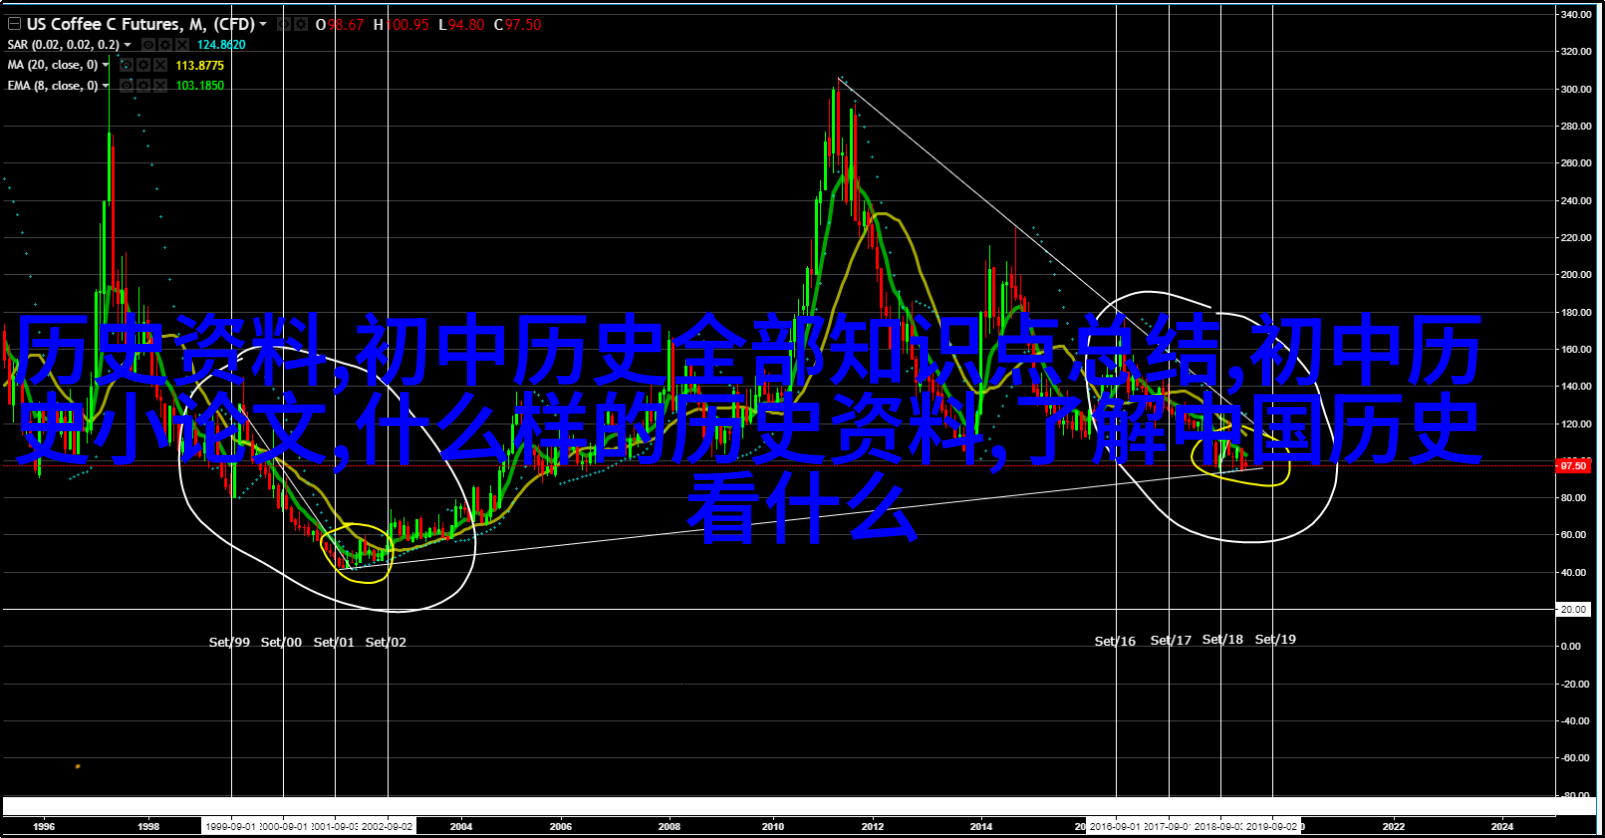Remove the SAR indicator with its X icon
The width and height of the screenshot is (1605, 838).
[x=182, y=45]
